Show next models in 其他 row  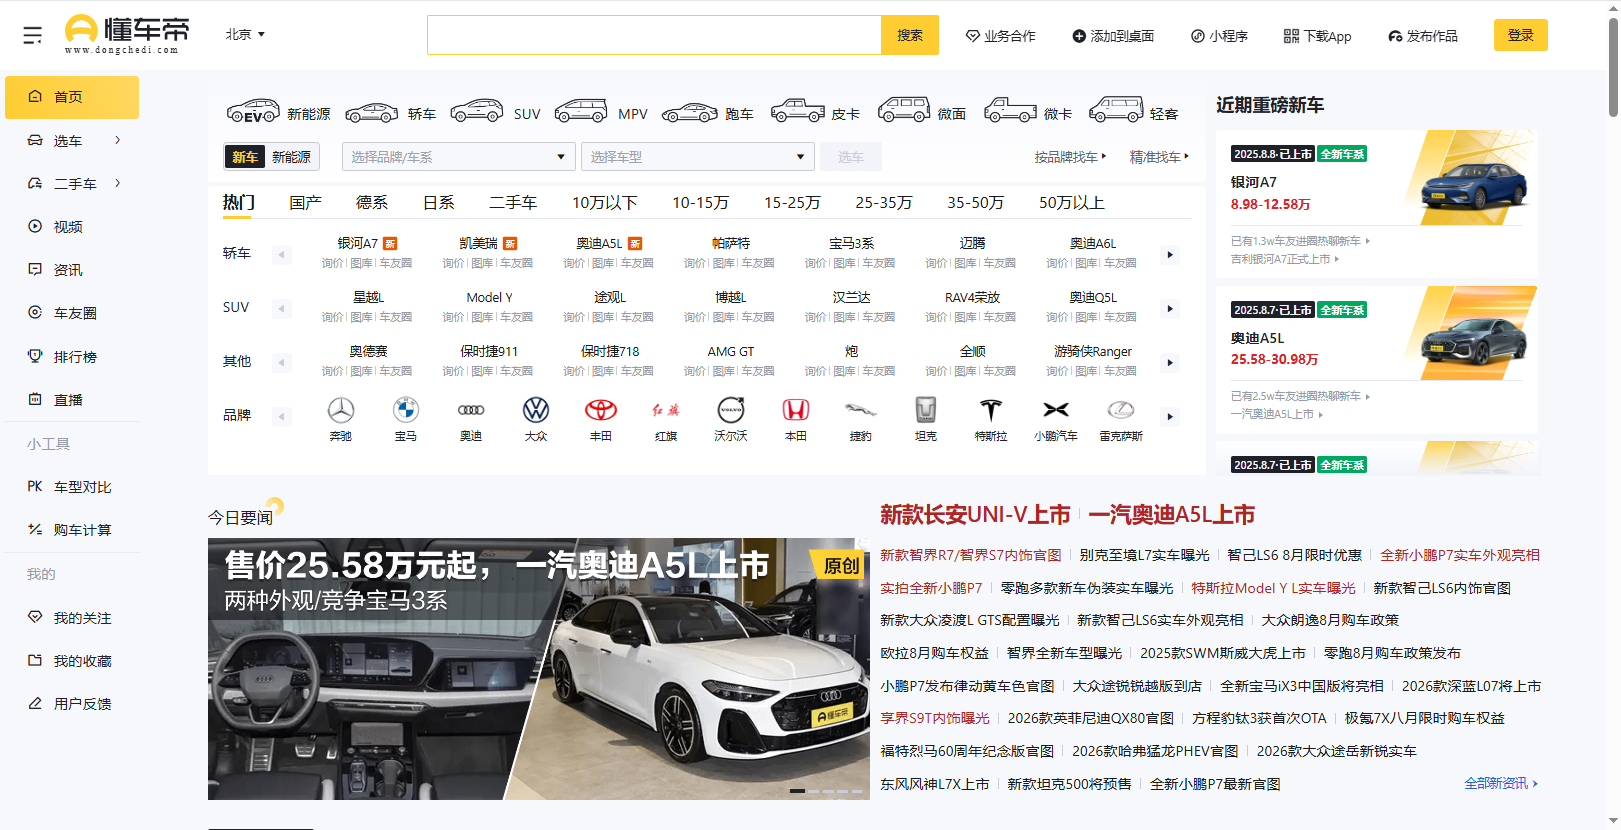pyautogui.click(x=1170, y=363)
